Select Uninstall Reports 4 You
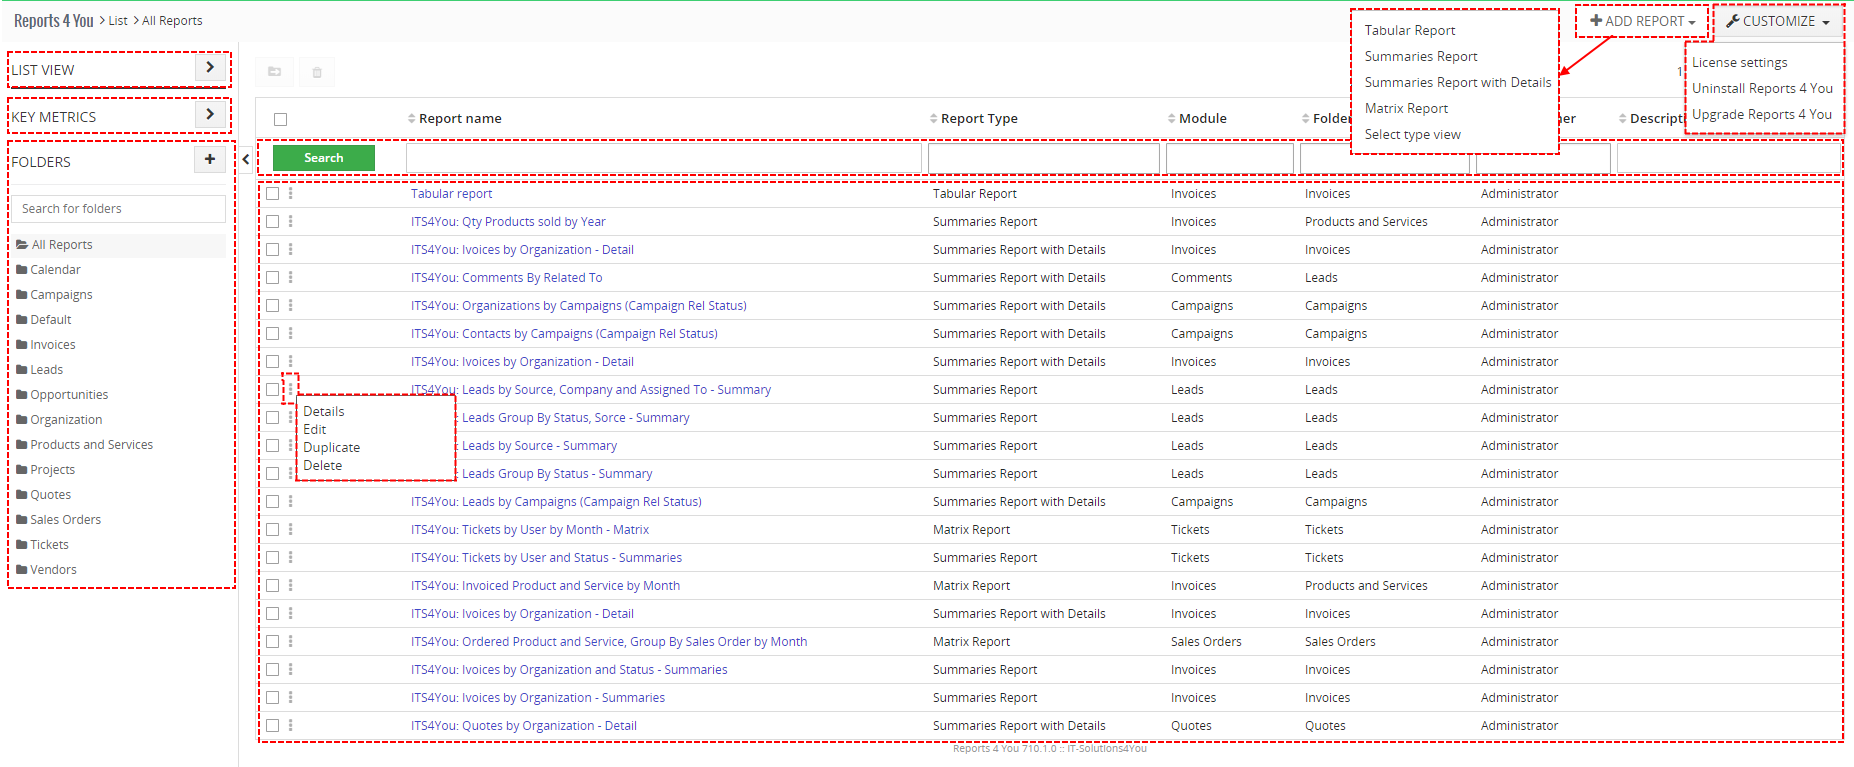This screenshot has height=767, width=1854. [1762, 89]
